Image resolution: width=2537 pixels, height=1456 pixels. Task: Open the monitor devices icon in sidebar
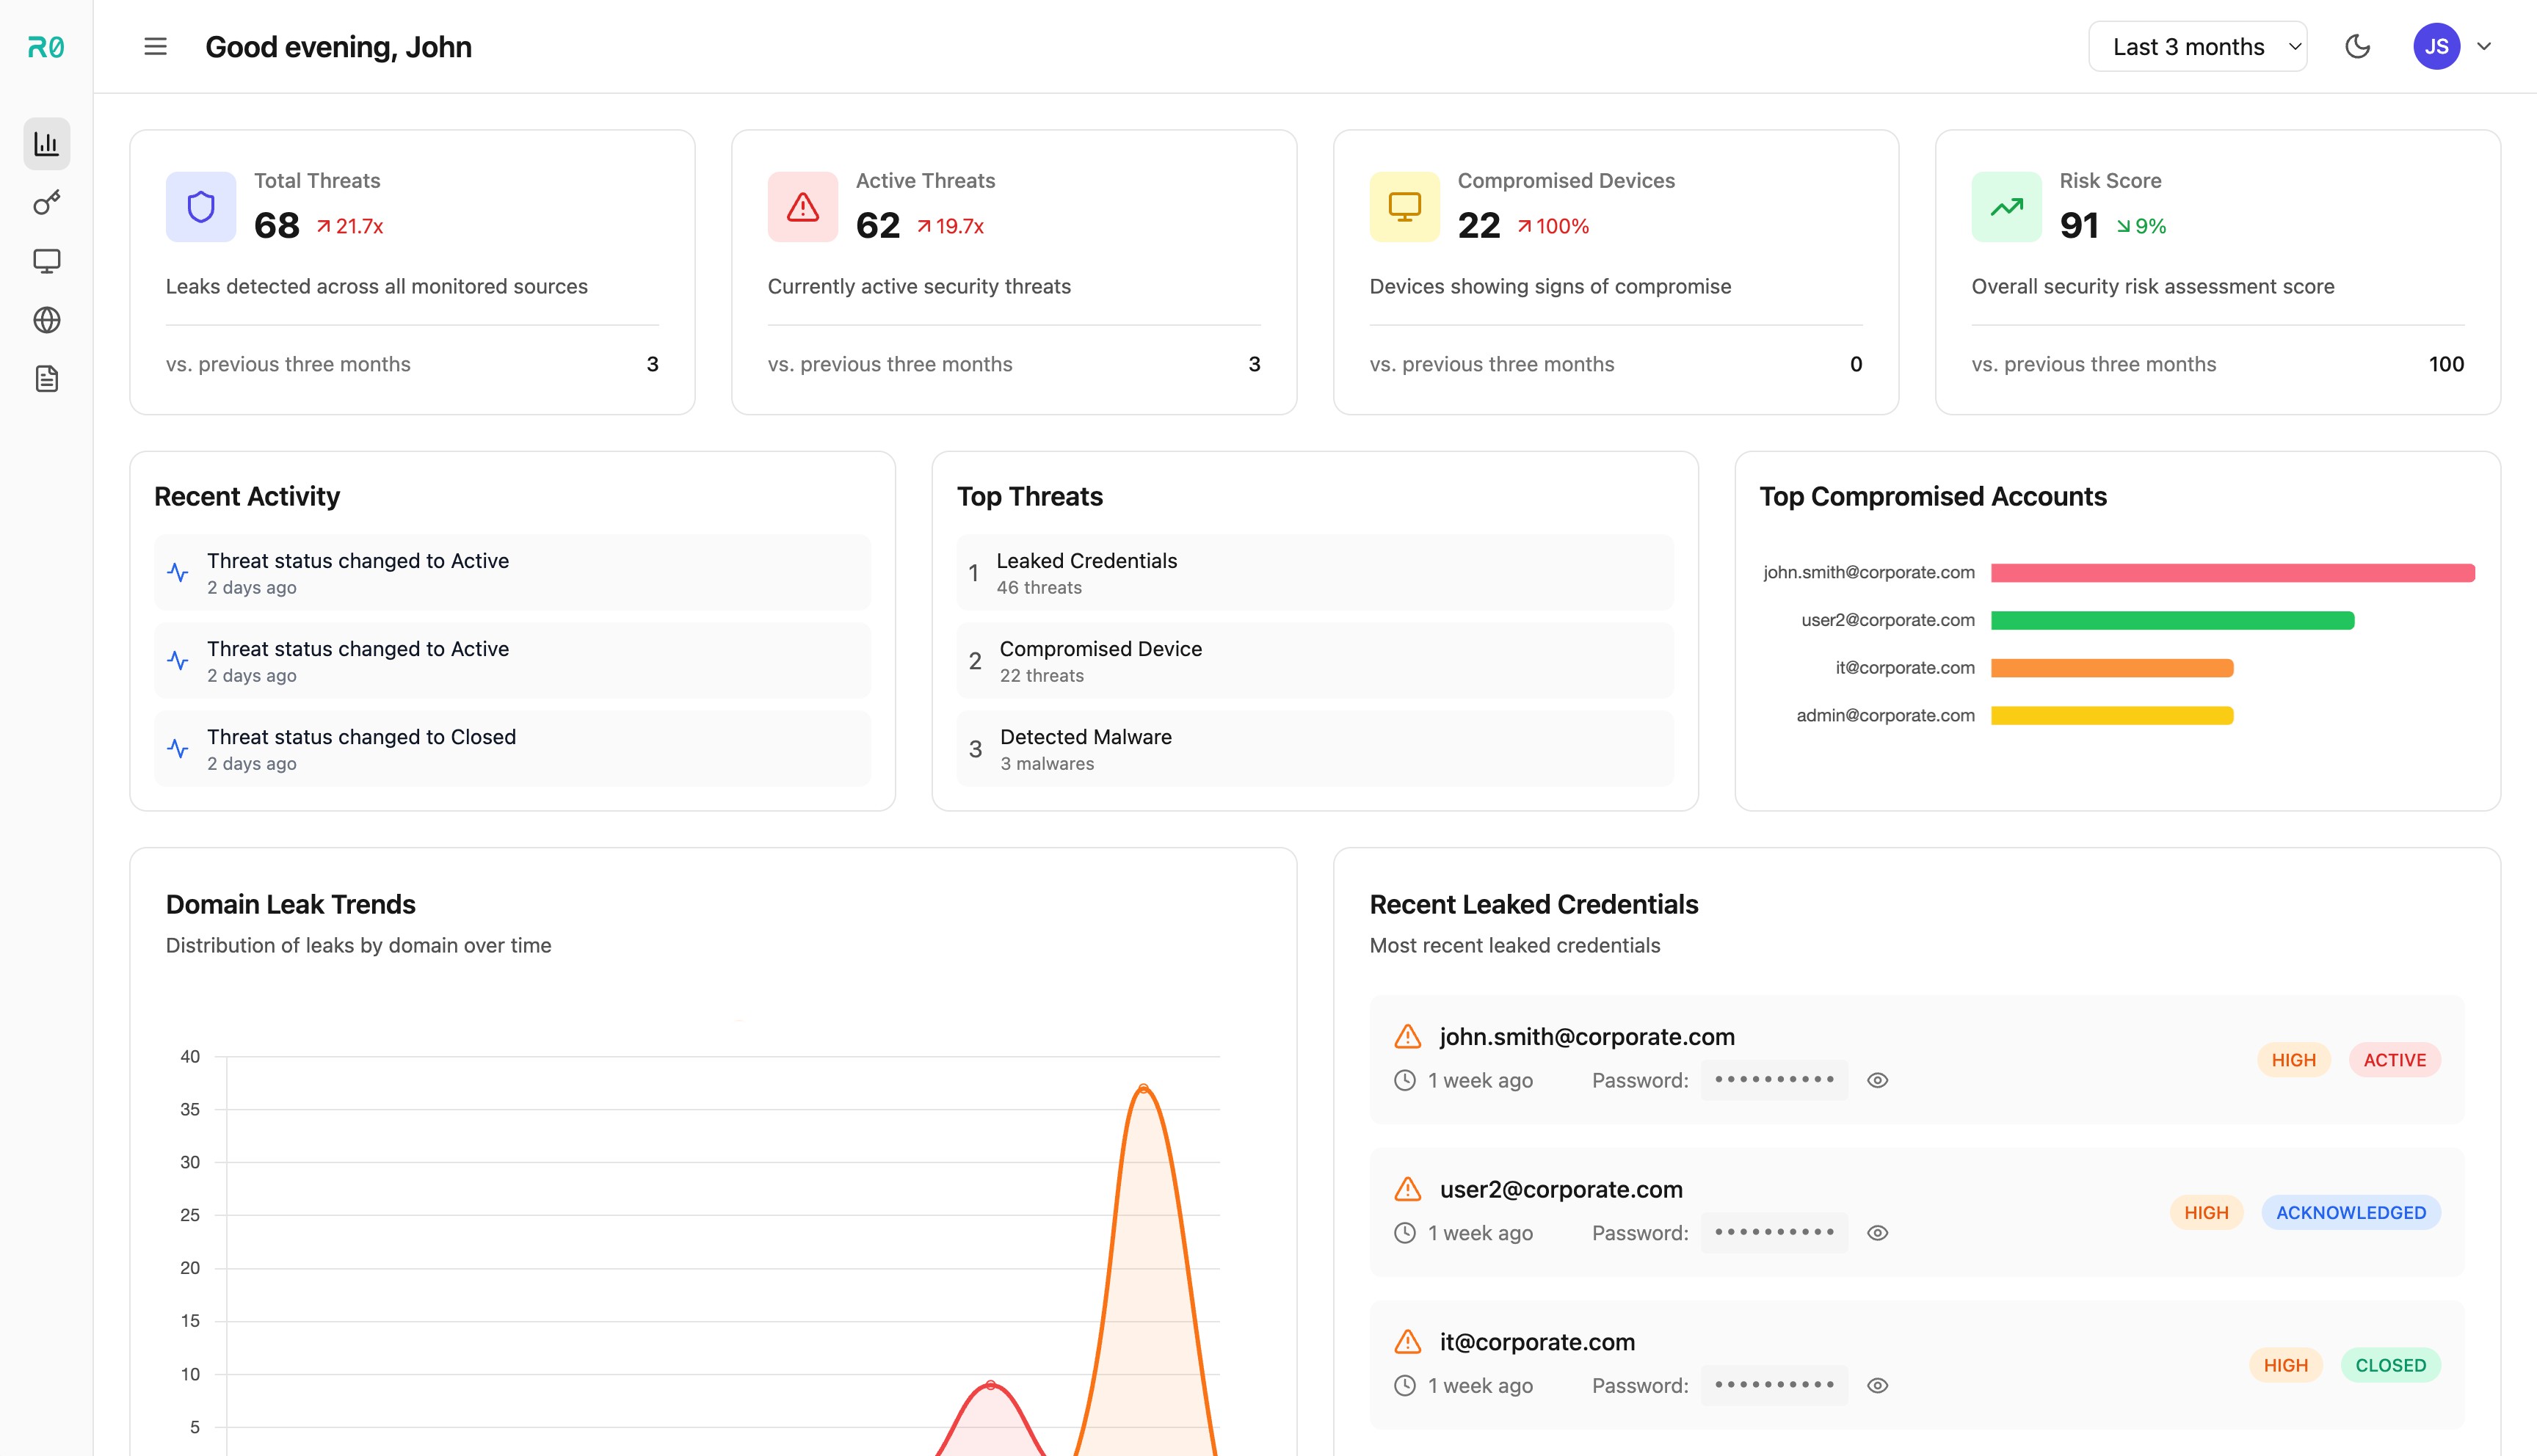pyautogui.click(x=46, y=261)
